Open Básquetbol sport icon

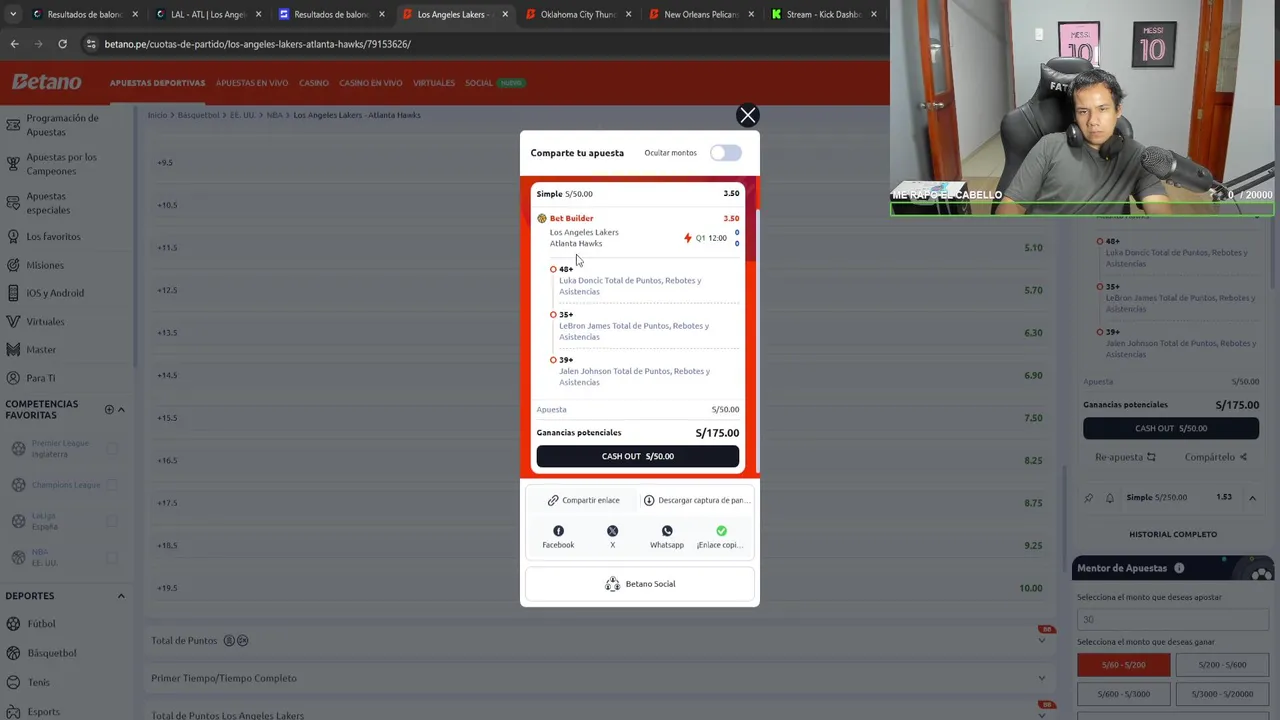tap(13, 653)
